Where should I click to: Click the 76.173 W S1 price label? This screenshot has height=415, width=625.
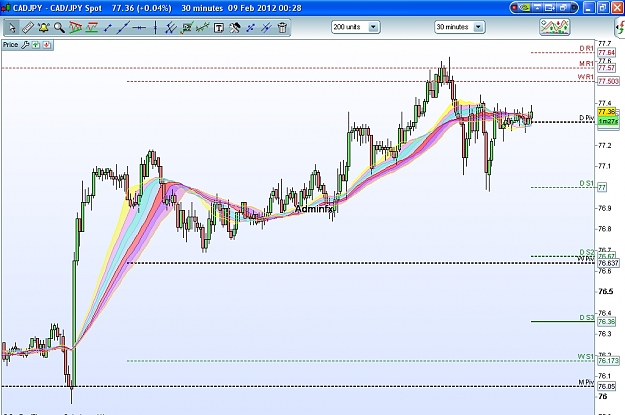coord(608,361)
